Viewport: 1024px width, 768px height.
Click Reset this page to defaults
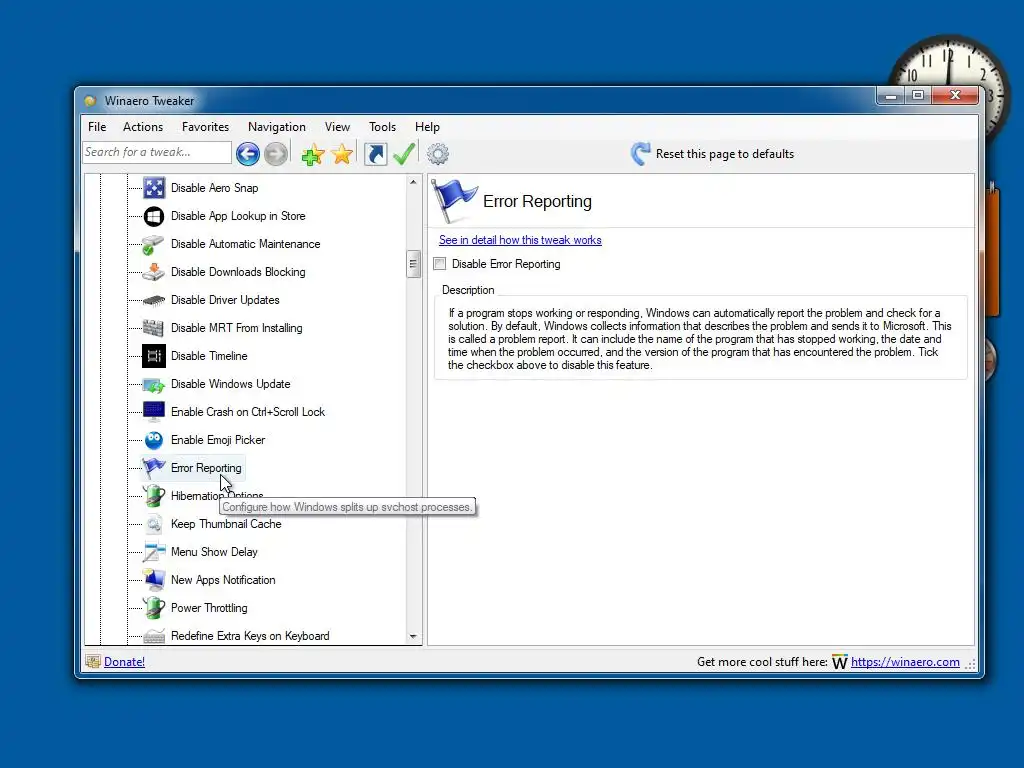click(x=712, y=154)
